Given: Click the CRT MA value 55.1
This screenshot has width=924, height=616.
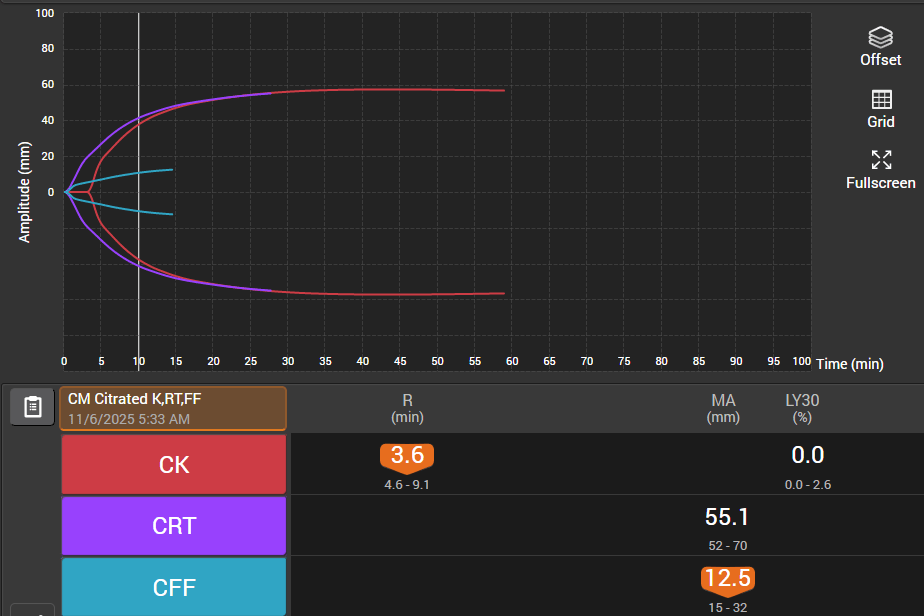Looking at the screenshot, I should click(x=727, y=517).
